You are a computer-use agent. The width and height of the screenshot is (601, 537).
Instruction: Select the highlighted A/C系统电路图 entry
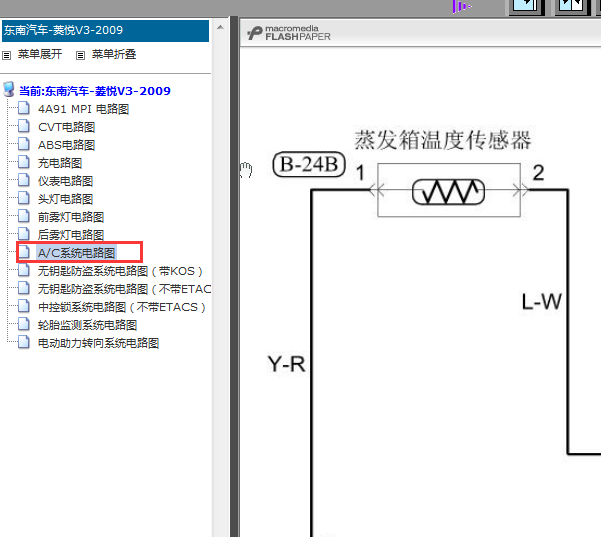click(76, 253)
